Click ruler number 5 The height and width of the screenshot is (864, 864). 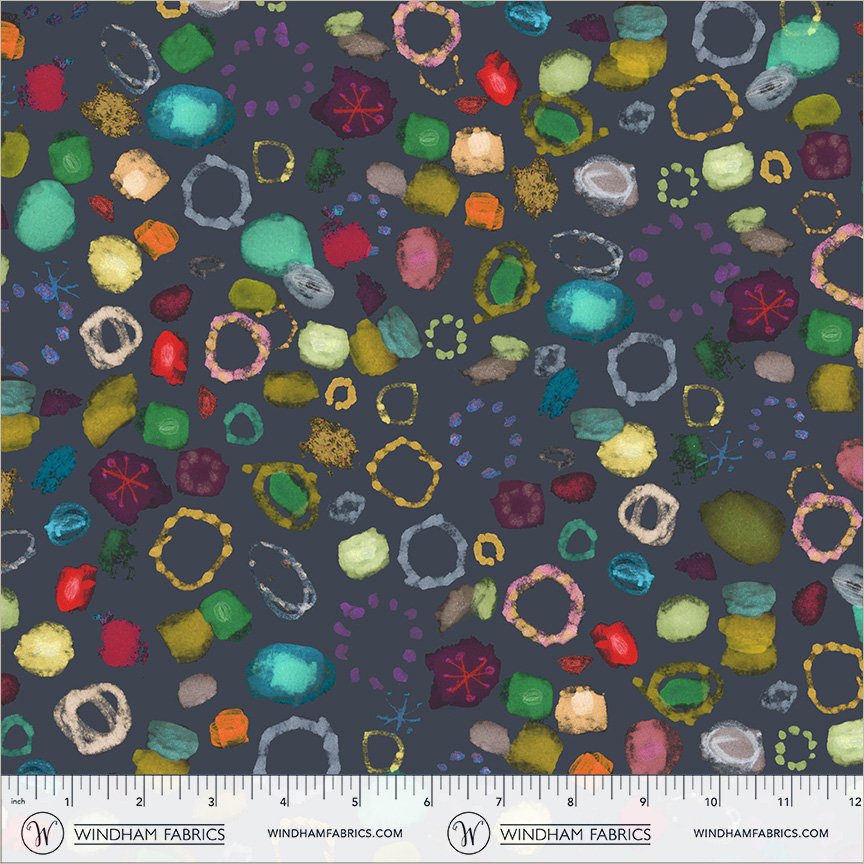(355, 802)
